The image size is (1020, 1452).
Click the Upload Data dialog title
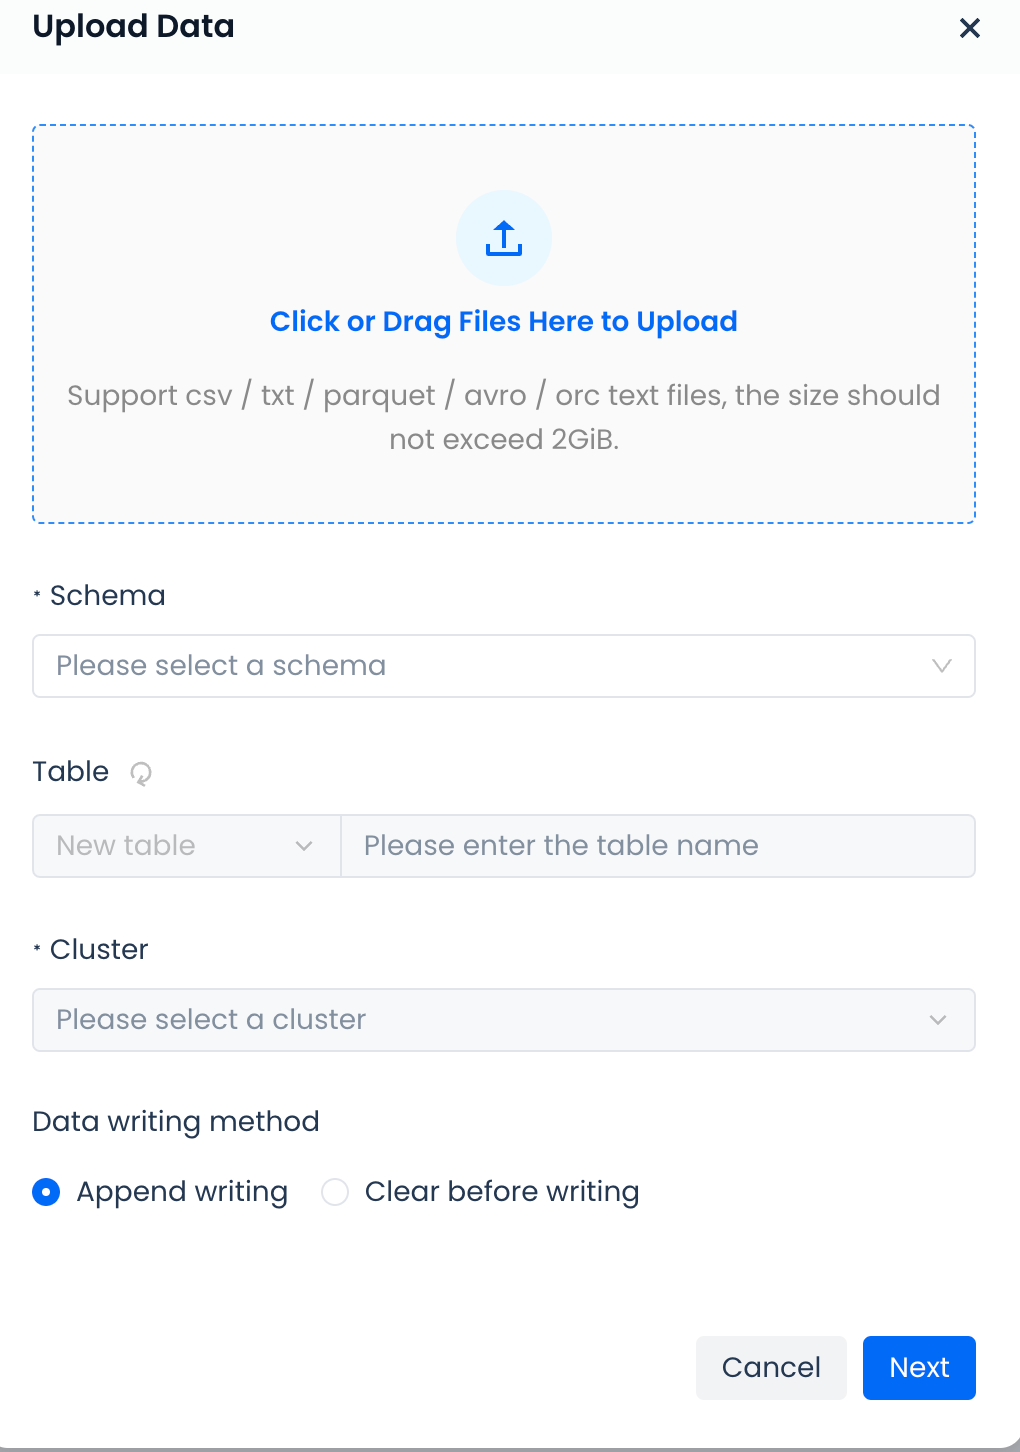click(134, 26)
